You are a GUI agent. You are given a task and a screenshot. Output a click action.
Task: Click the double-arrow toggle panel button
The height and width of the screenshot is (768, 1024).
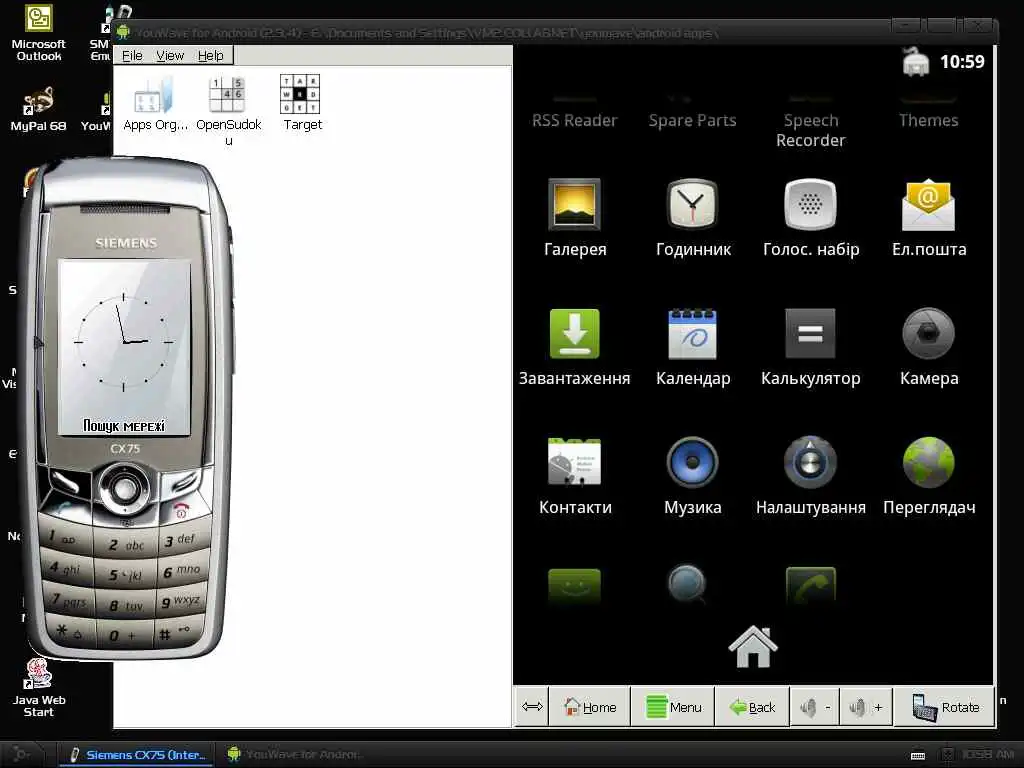(532, 707)
